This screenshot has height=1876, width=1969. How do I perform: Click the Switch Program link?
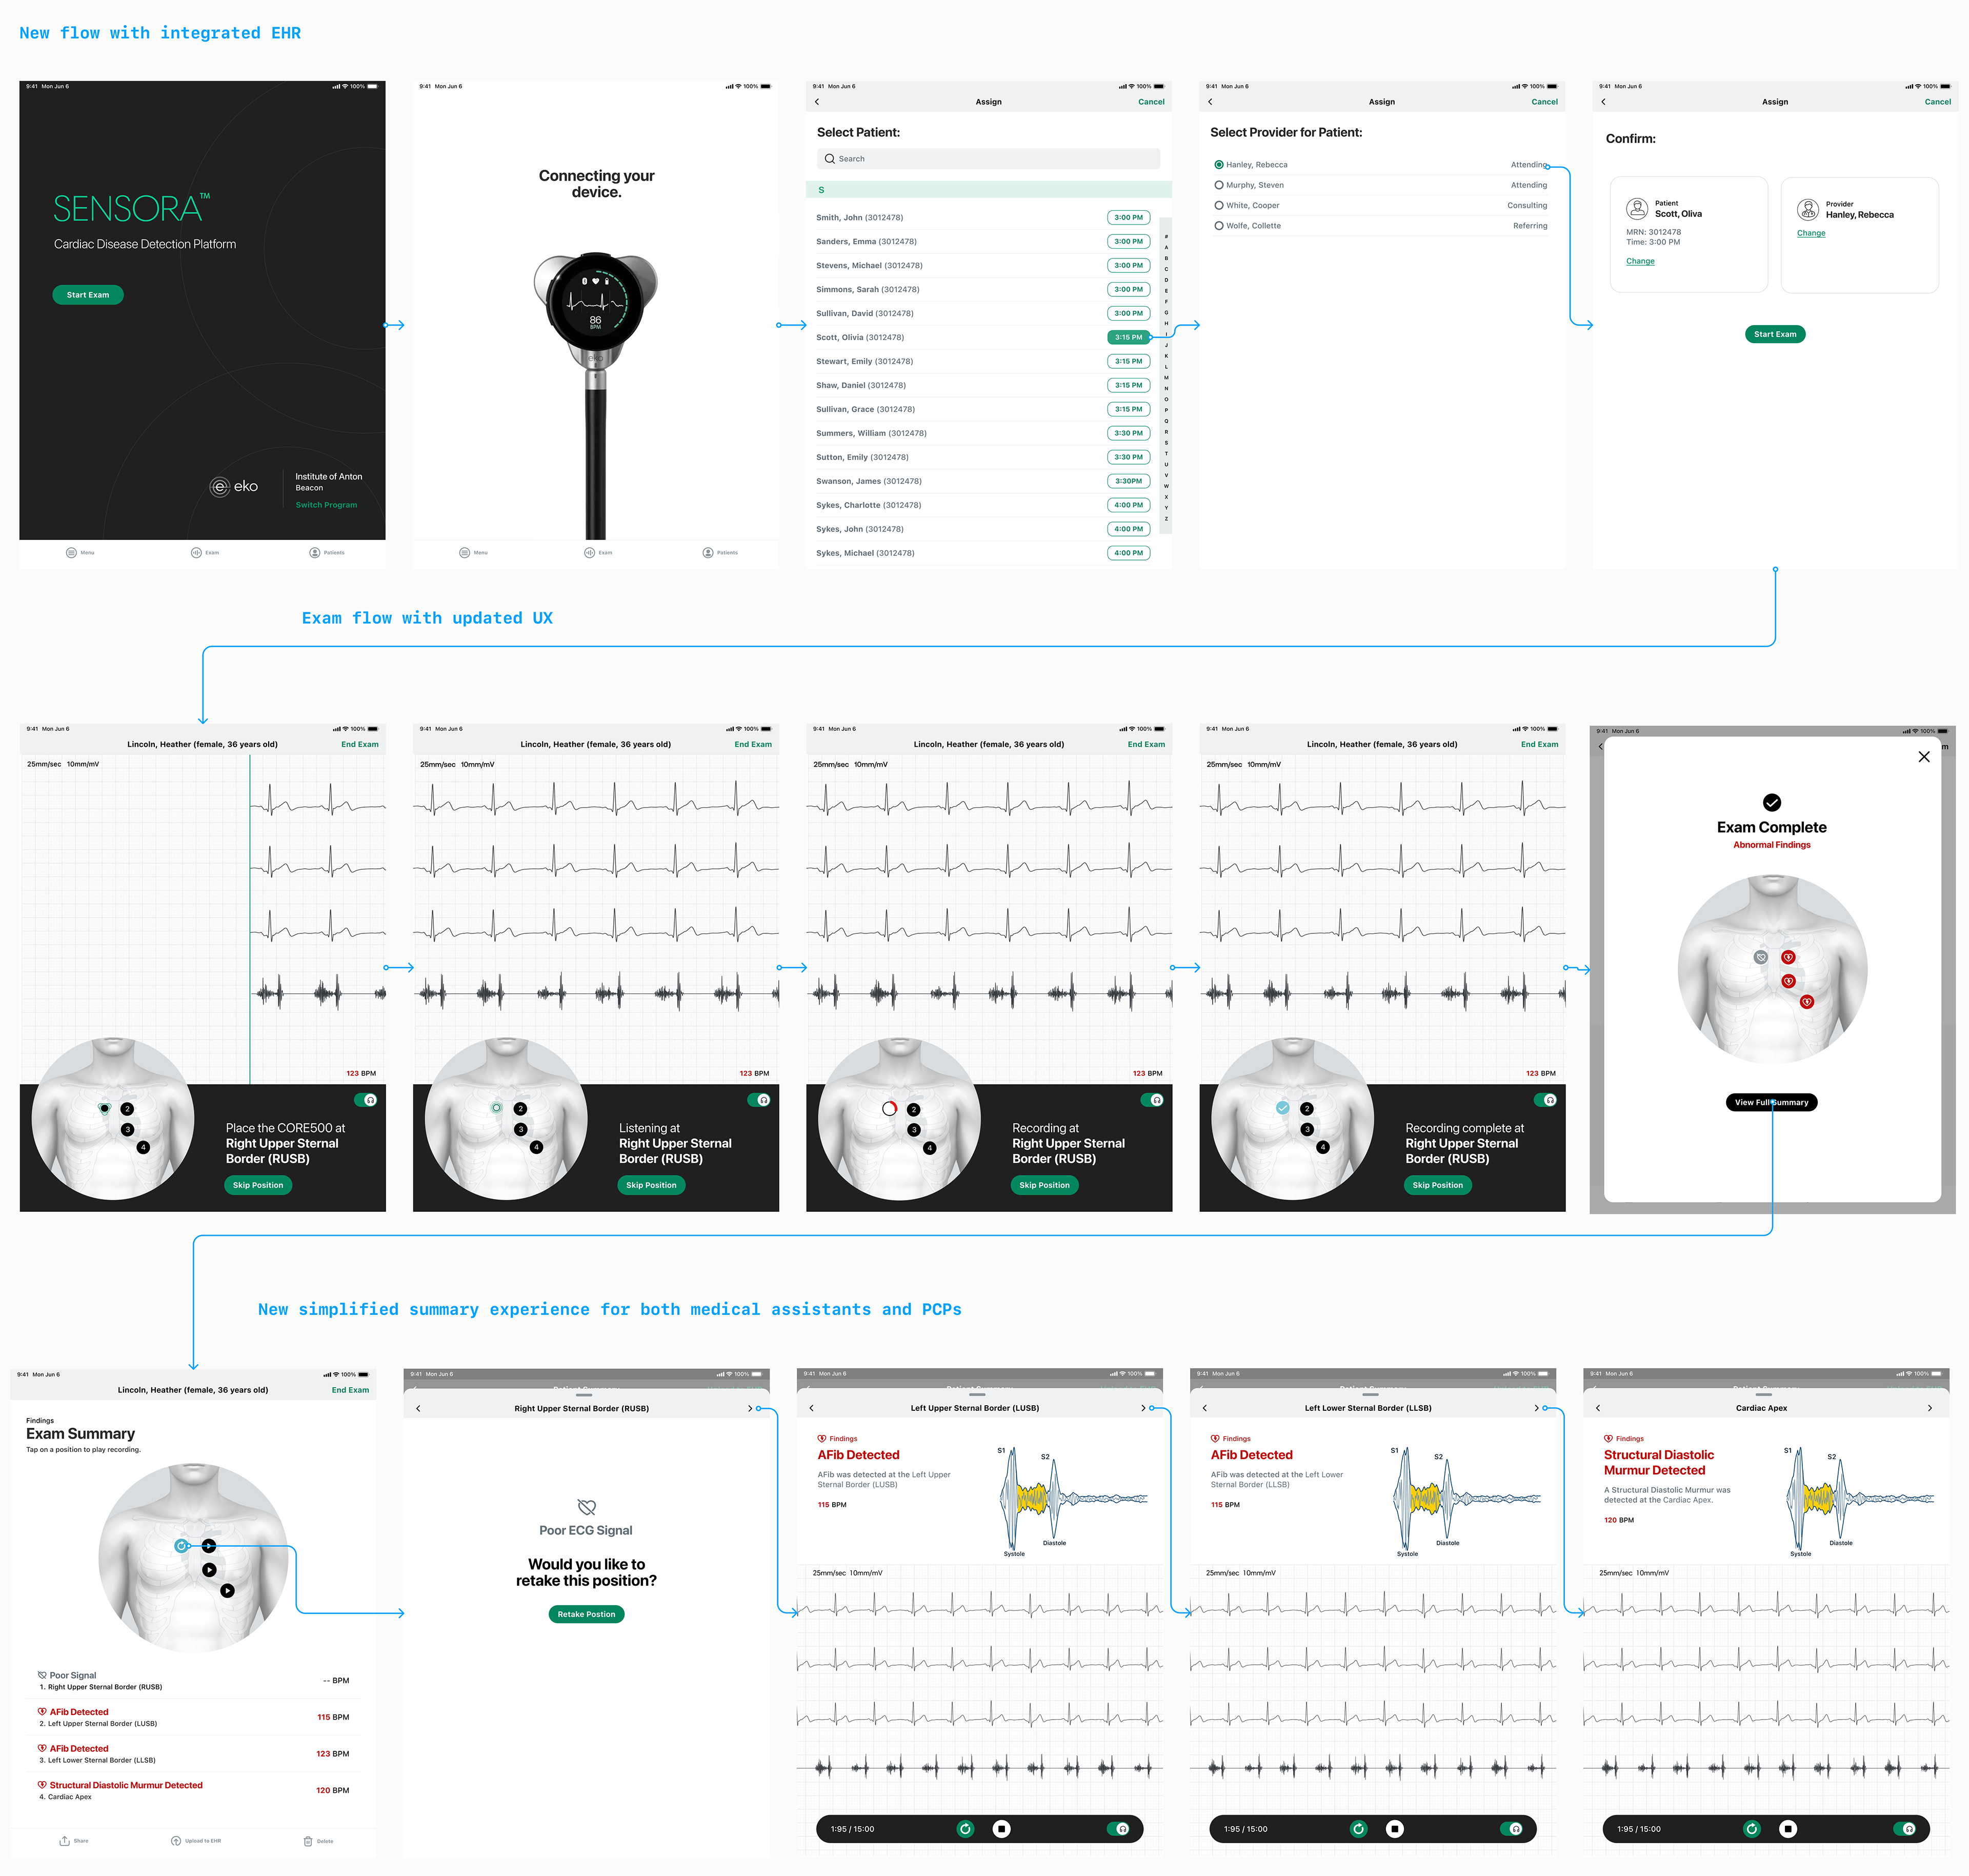pos(326,505)
